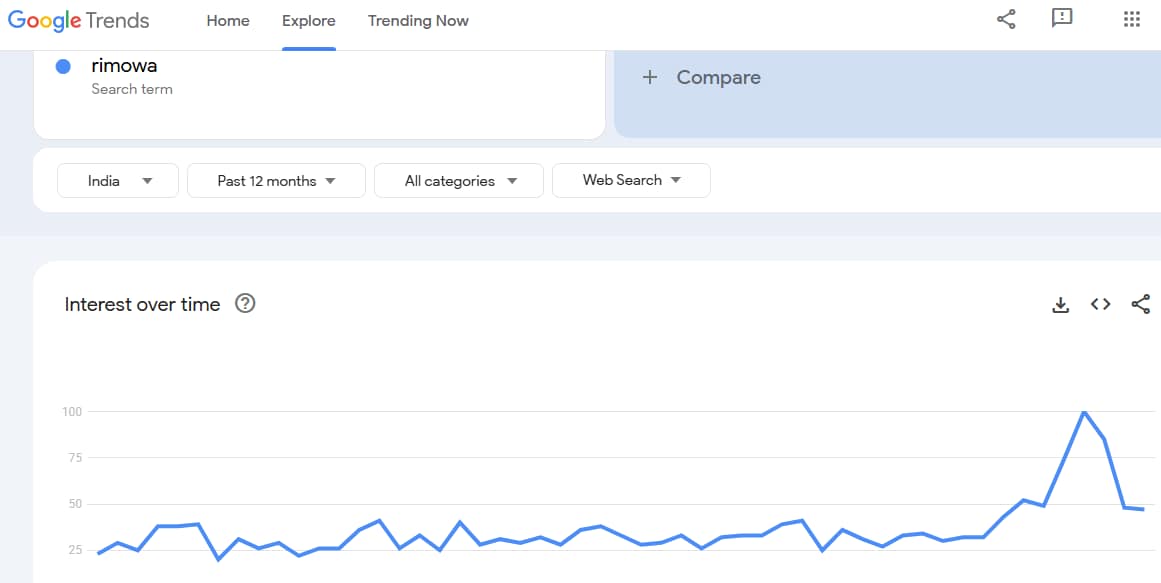Viewport: 1161px width, 583px height.
Task: Share the Interest over time chart
Action: [x=1140, y=305]
